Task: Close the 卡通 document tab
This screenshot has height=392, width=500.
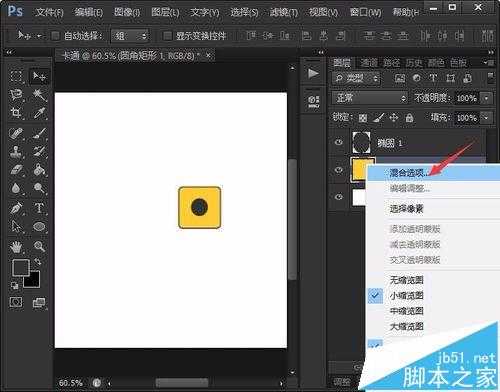Action: [x=208, y=55]
